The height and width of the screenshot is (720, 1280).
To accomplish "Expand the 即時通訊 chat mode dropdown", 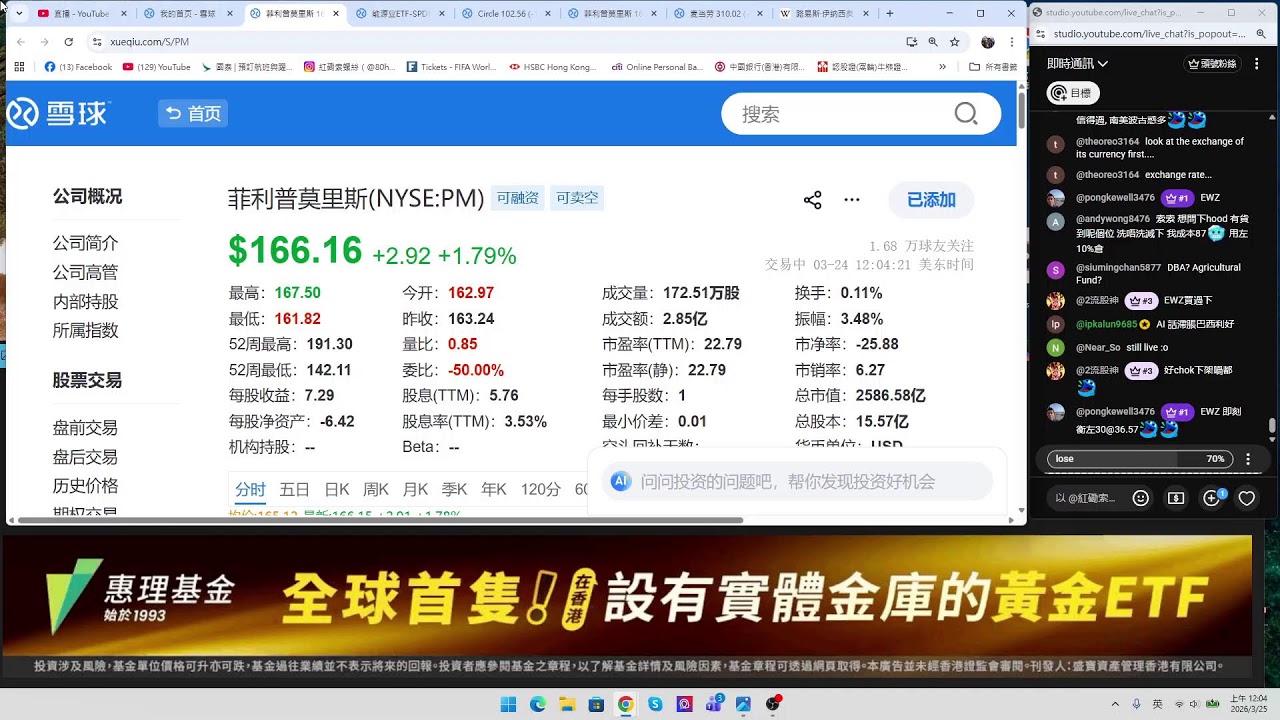I will point(1078,63).
